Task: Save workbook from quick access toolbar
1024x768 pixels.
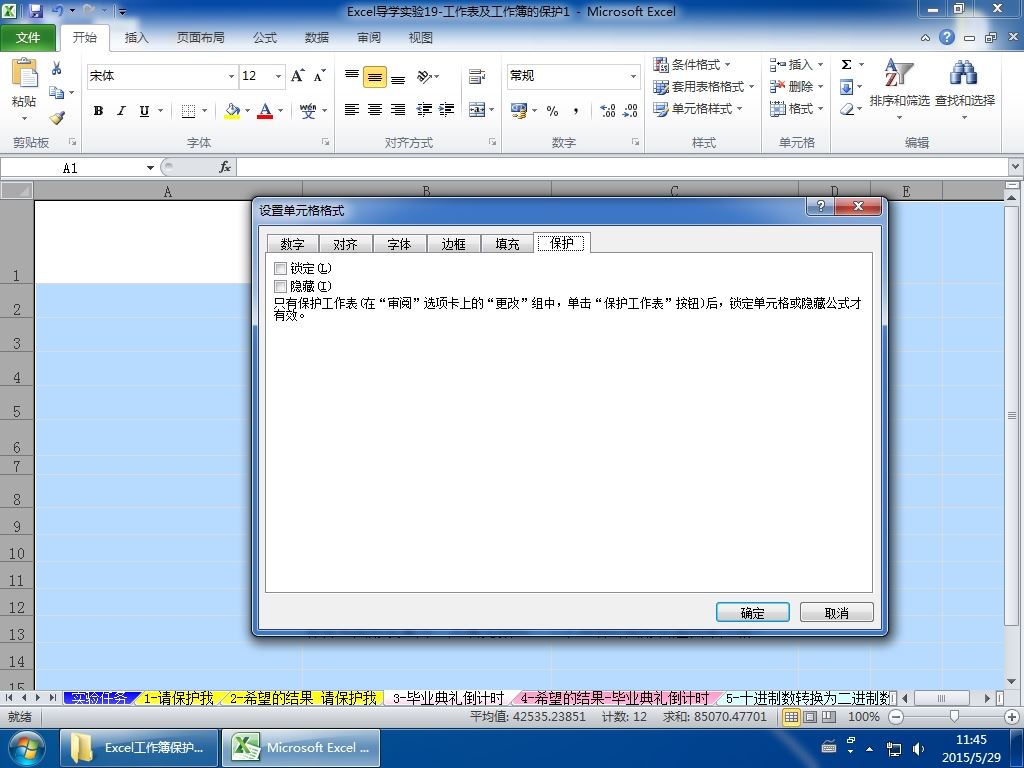Action: pos(35,11)
